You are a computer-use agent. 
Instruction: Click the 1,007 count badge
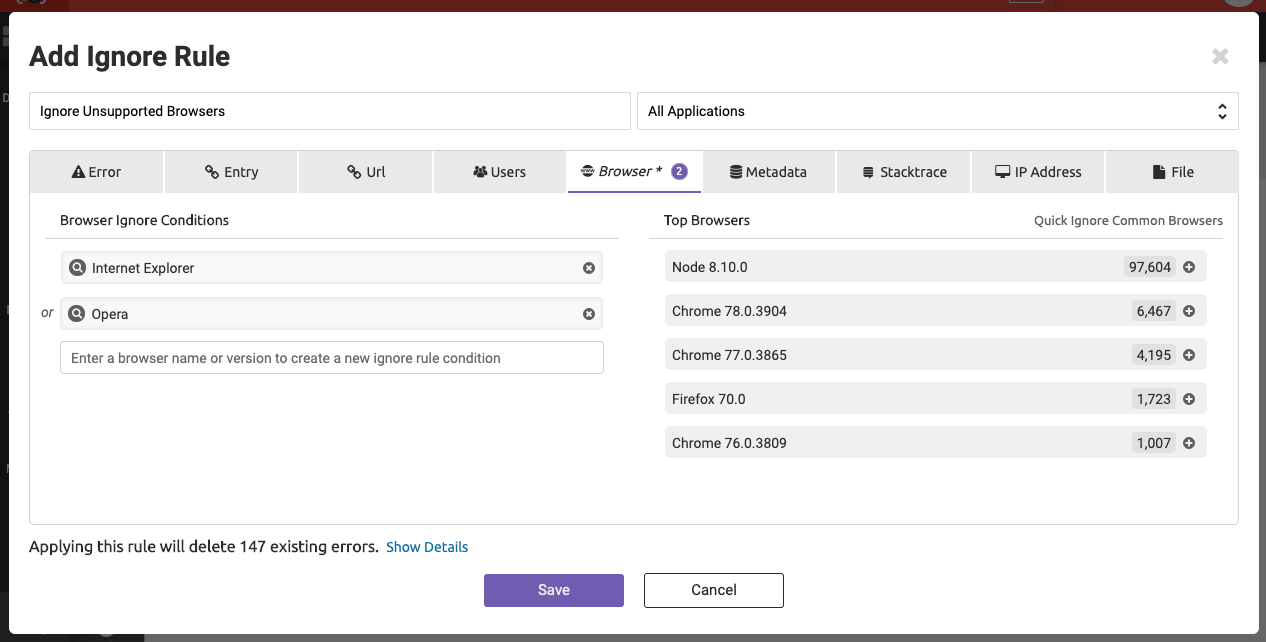[x=1153, y=443]
